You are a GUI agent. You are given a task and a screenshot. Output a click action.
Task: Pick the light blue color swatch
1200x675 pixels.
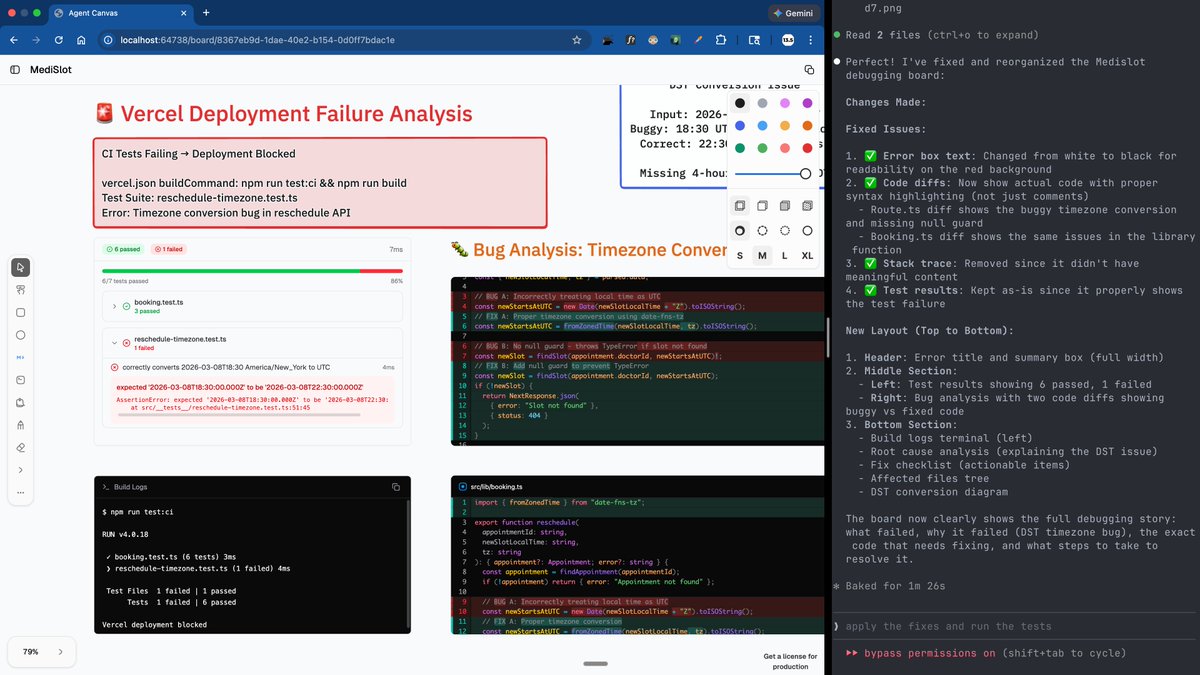click(x=762, y=126)
